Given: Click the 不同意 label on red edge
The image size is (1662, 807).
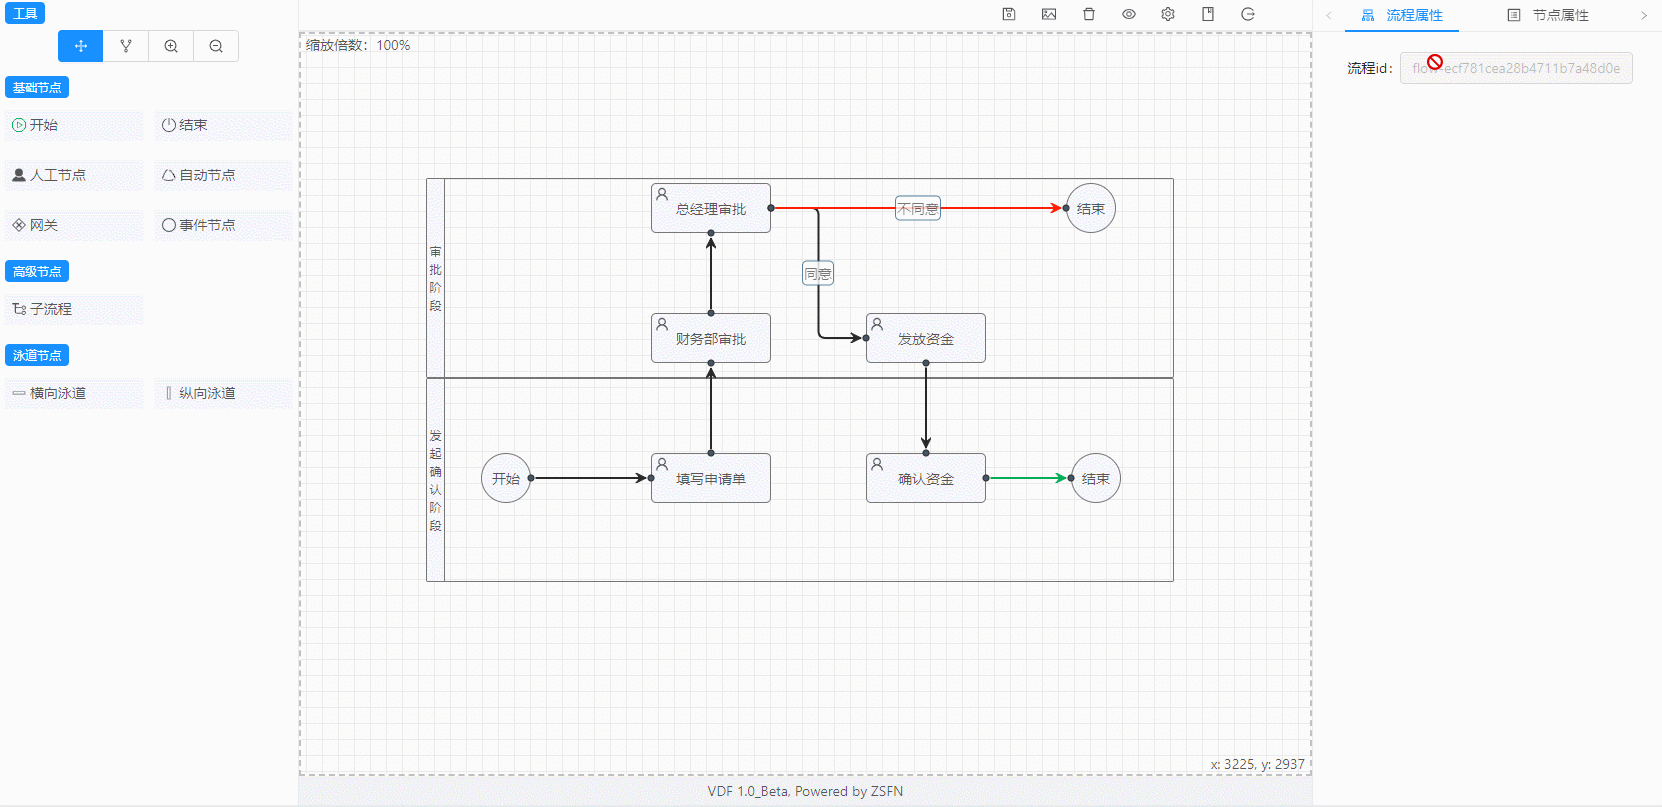Looking at the screenshot, I should [x=918, y=209].
